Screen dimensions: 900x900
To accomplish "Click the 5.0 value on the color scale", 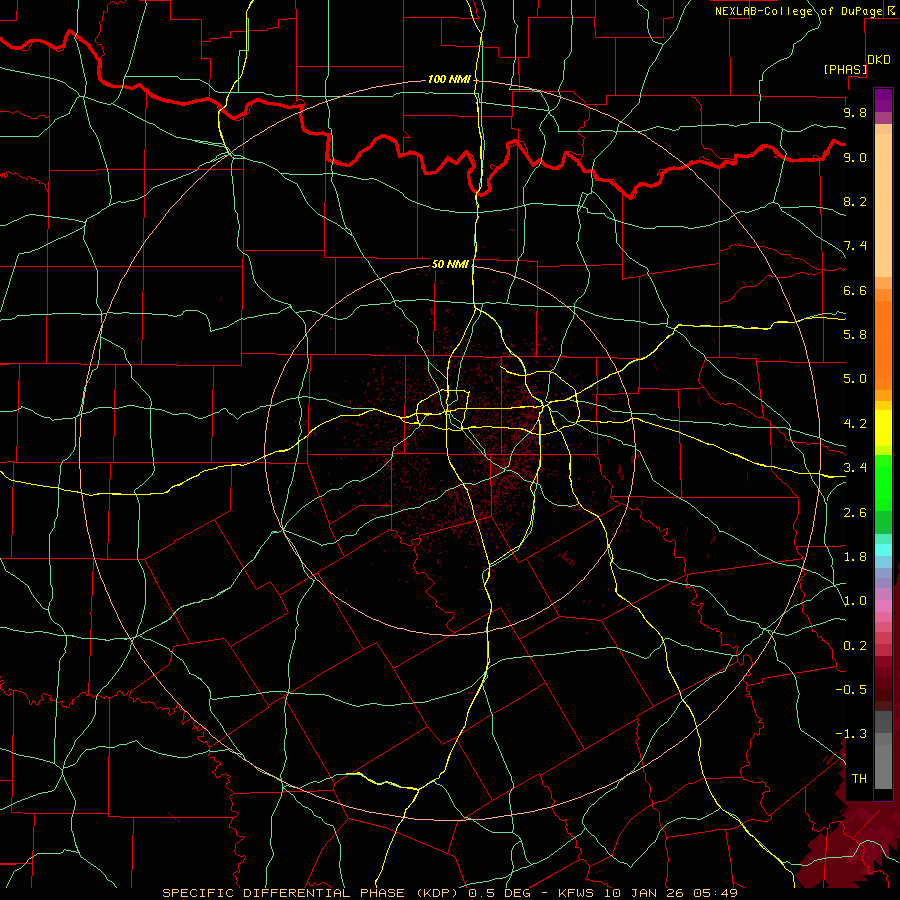I will pyautogui.click(x=855, y=379).
